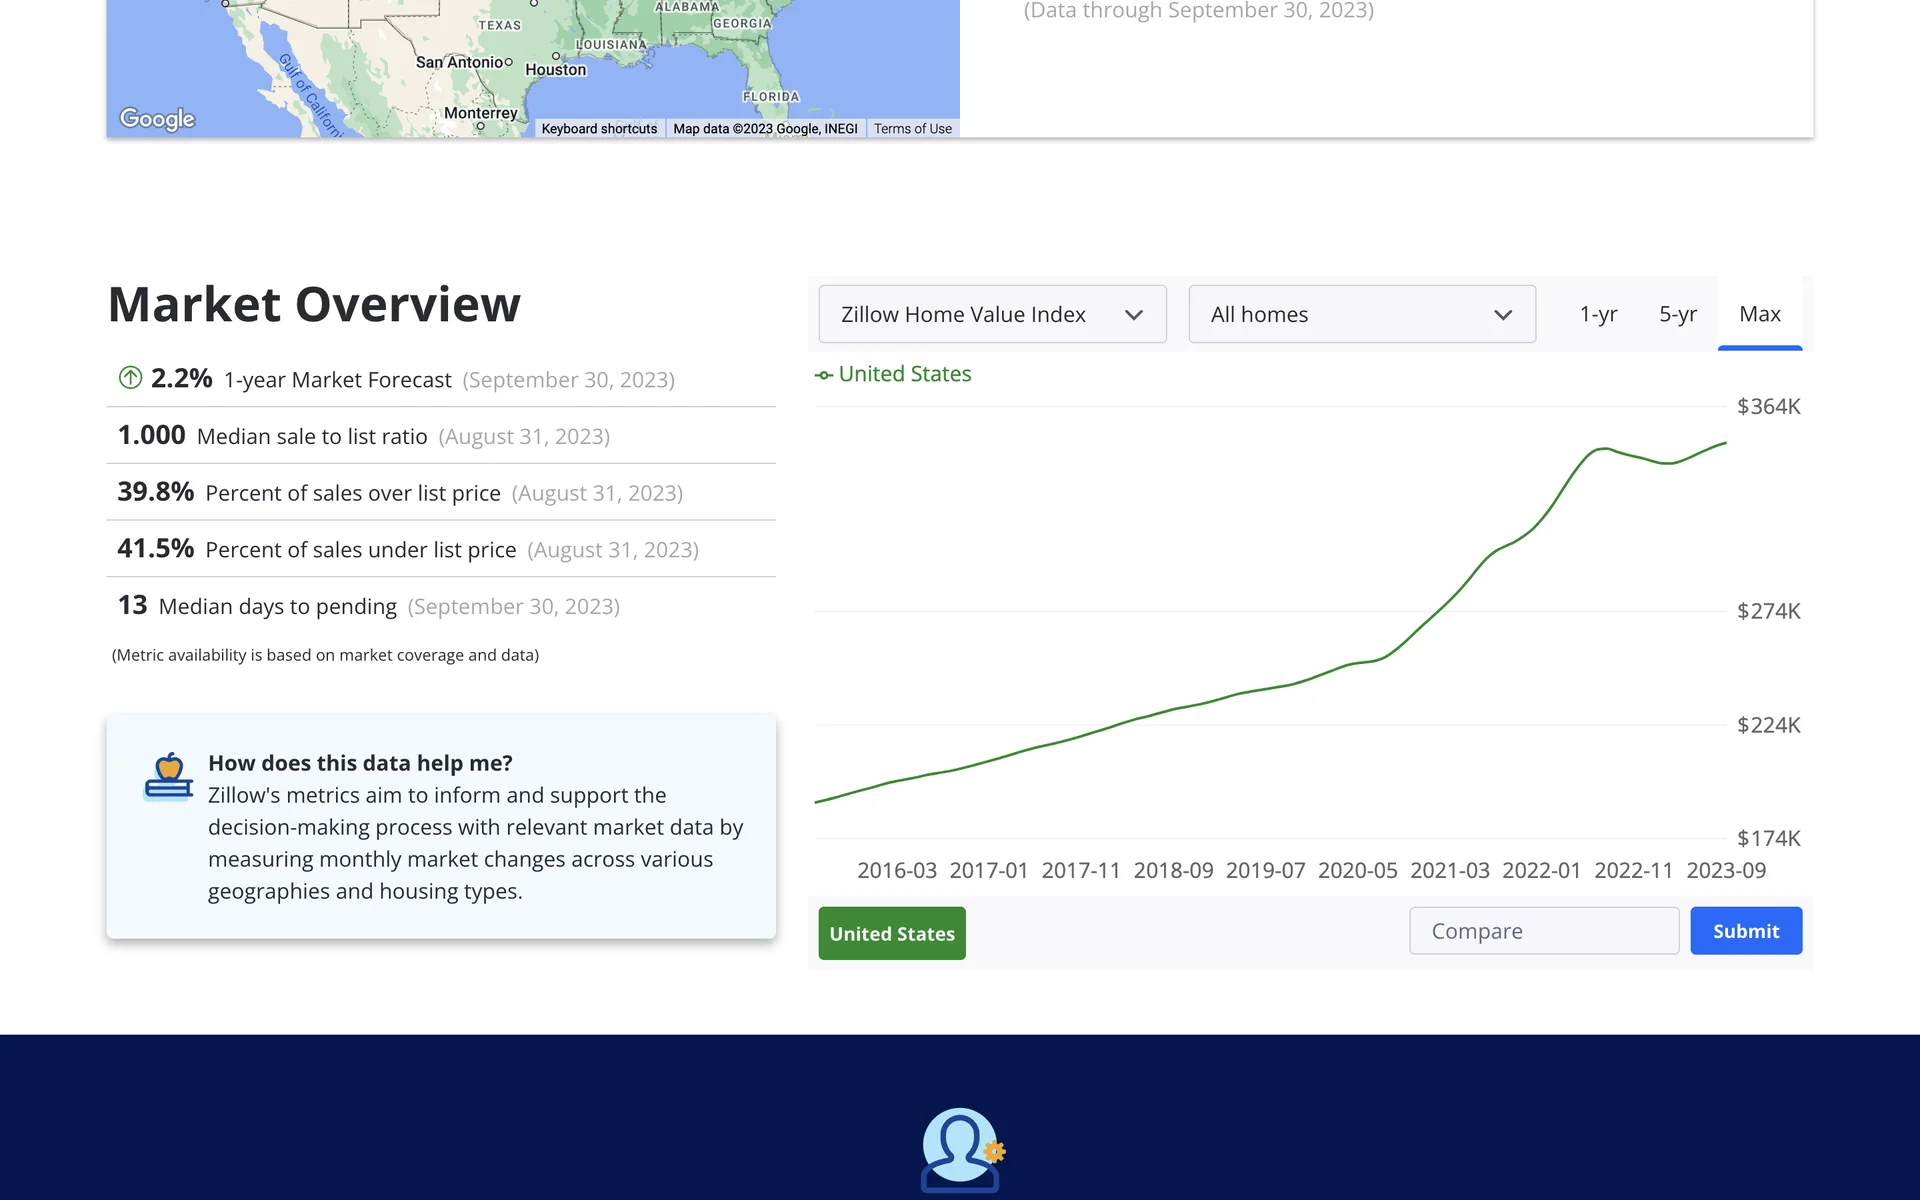Switch chart to 5-yr range
The height and width of the screenshot is (1200, 1920).
click(1677, 315)
